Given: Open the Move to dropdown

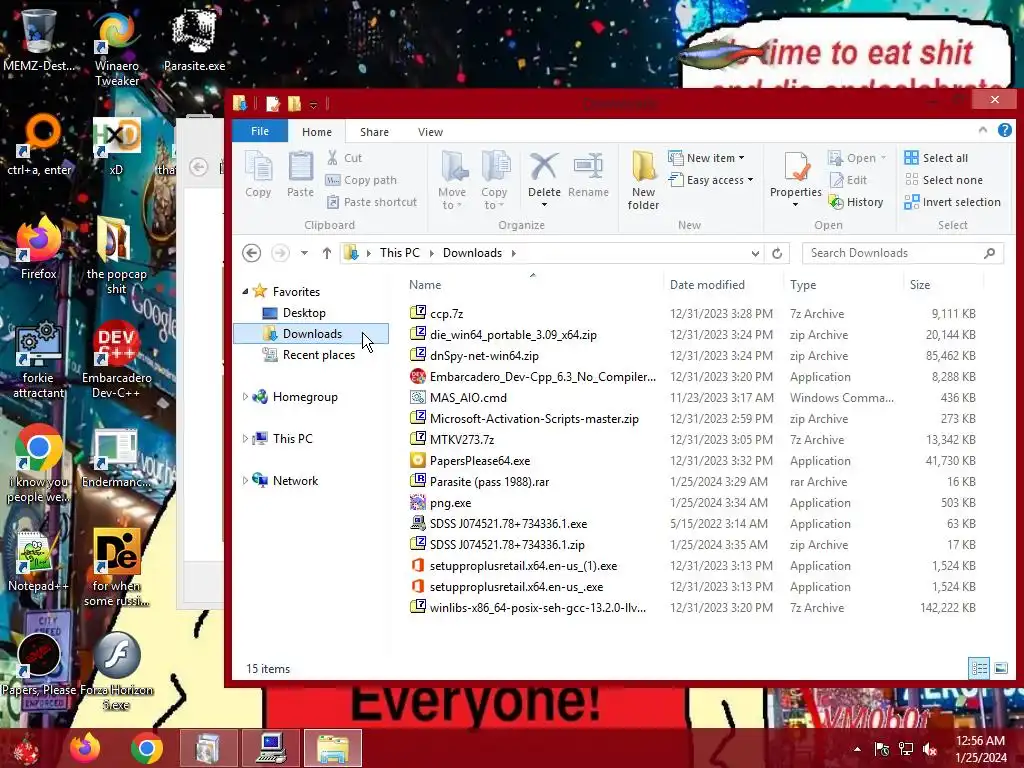Looking at the screenshot, I should click(x=452, y=180).
